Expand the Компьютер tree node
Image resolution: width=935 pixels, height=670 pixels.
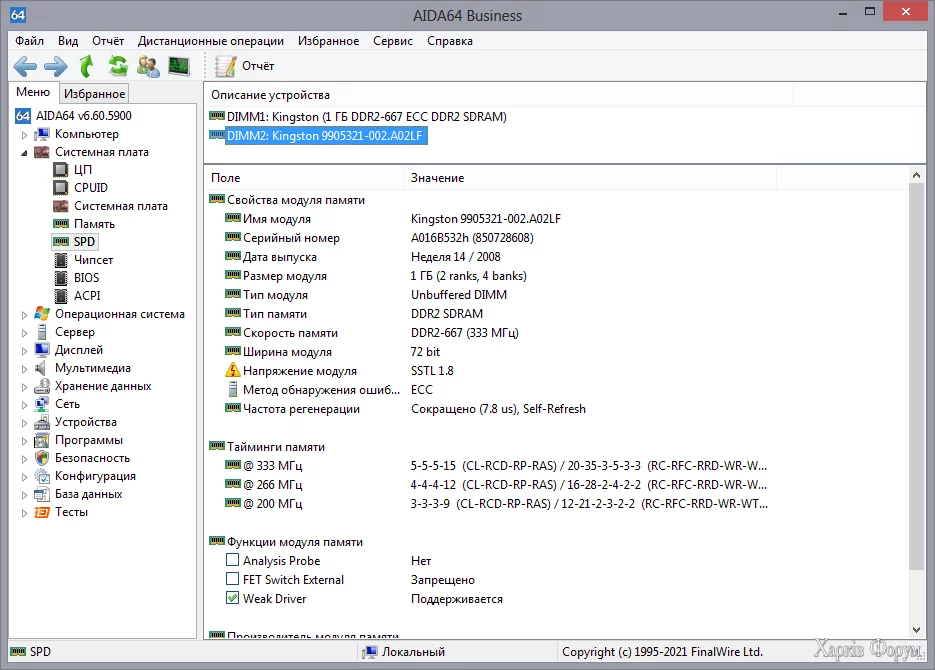pos(25,134)
